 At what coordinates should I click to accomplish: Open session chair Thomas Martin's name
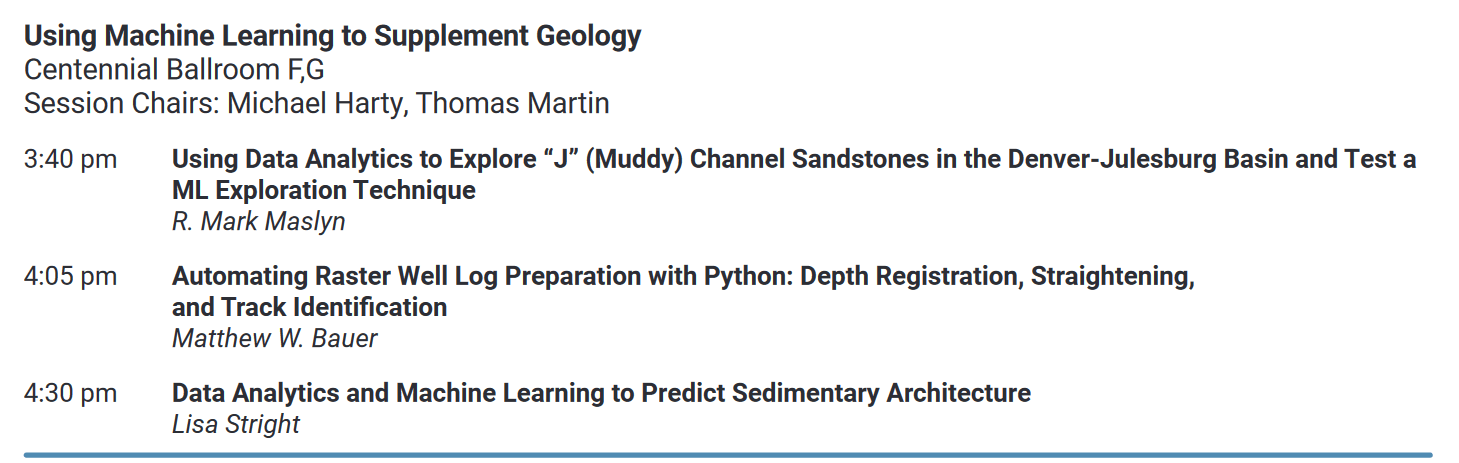pos(510,104)
